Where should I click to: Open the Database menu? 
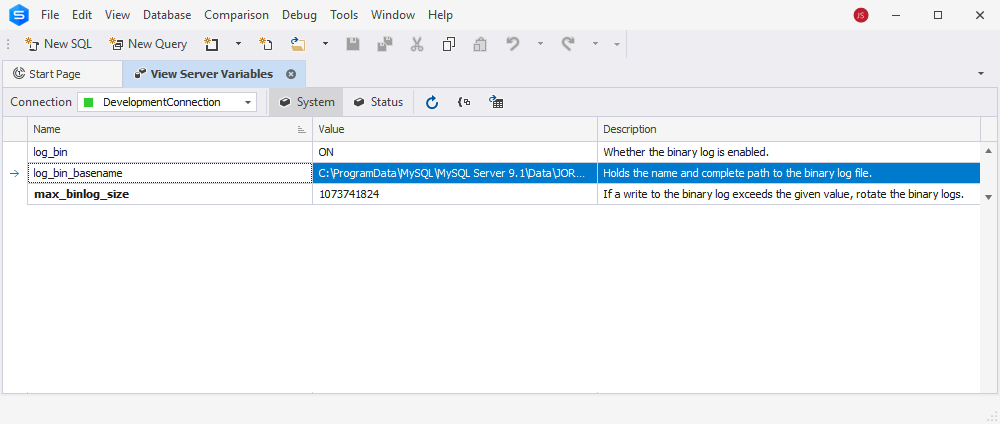point(167,15)
